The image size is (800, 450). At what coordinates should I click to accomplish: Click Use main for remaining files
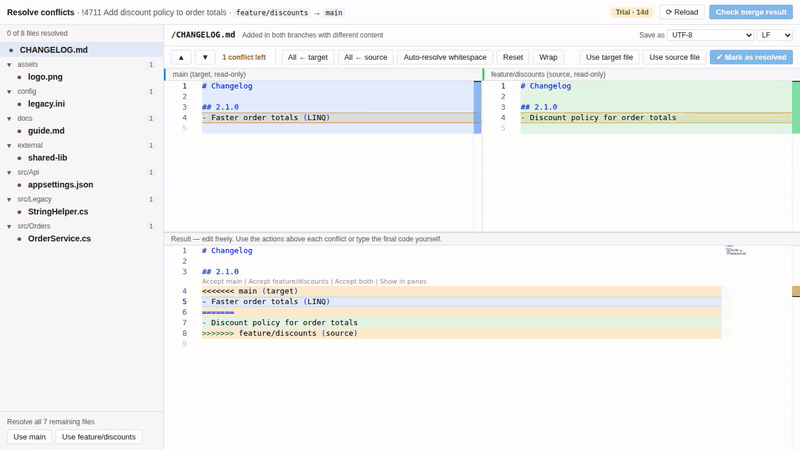point(30,437)
